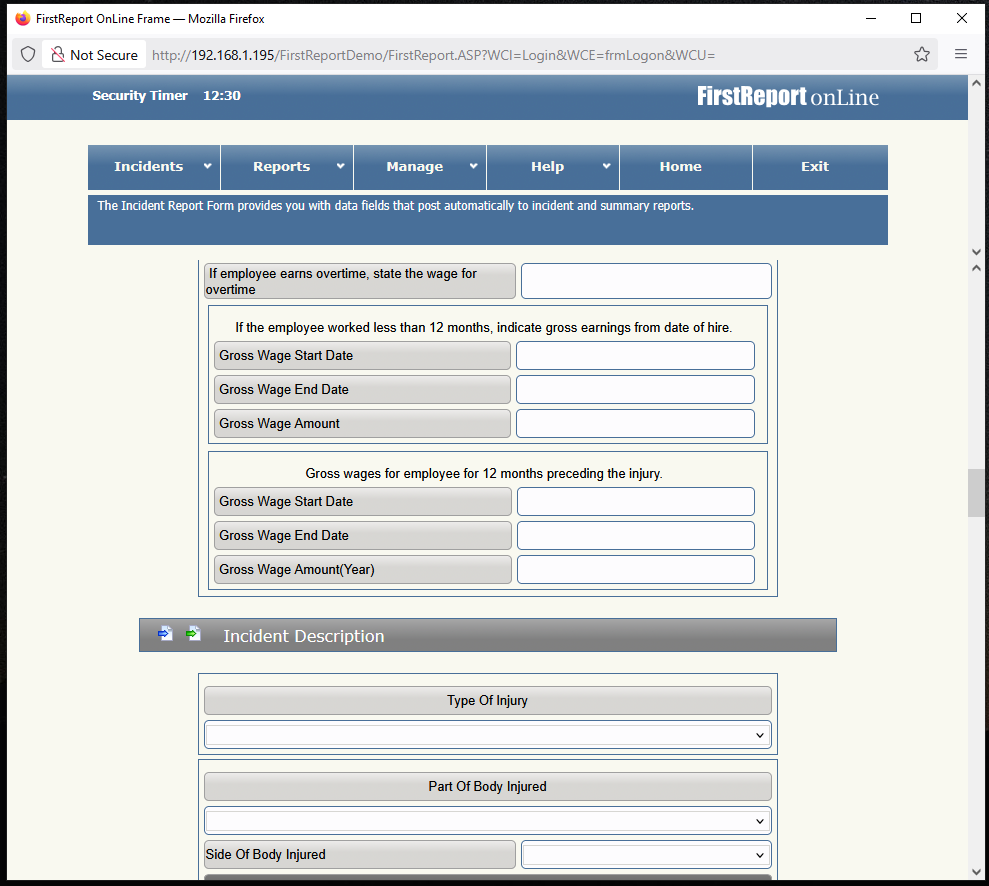Screen dimensions: 989x886
Task: Click the shield tracking protection icon
Action: tap(28, 55)
